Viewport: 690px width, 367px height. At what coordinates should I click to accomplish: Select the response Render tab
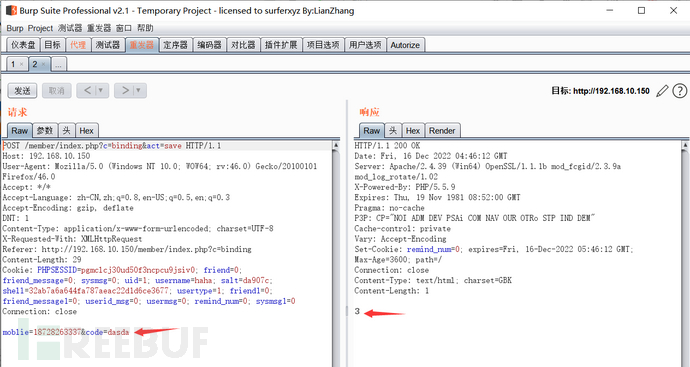click(x=442, y=130)
